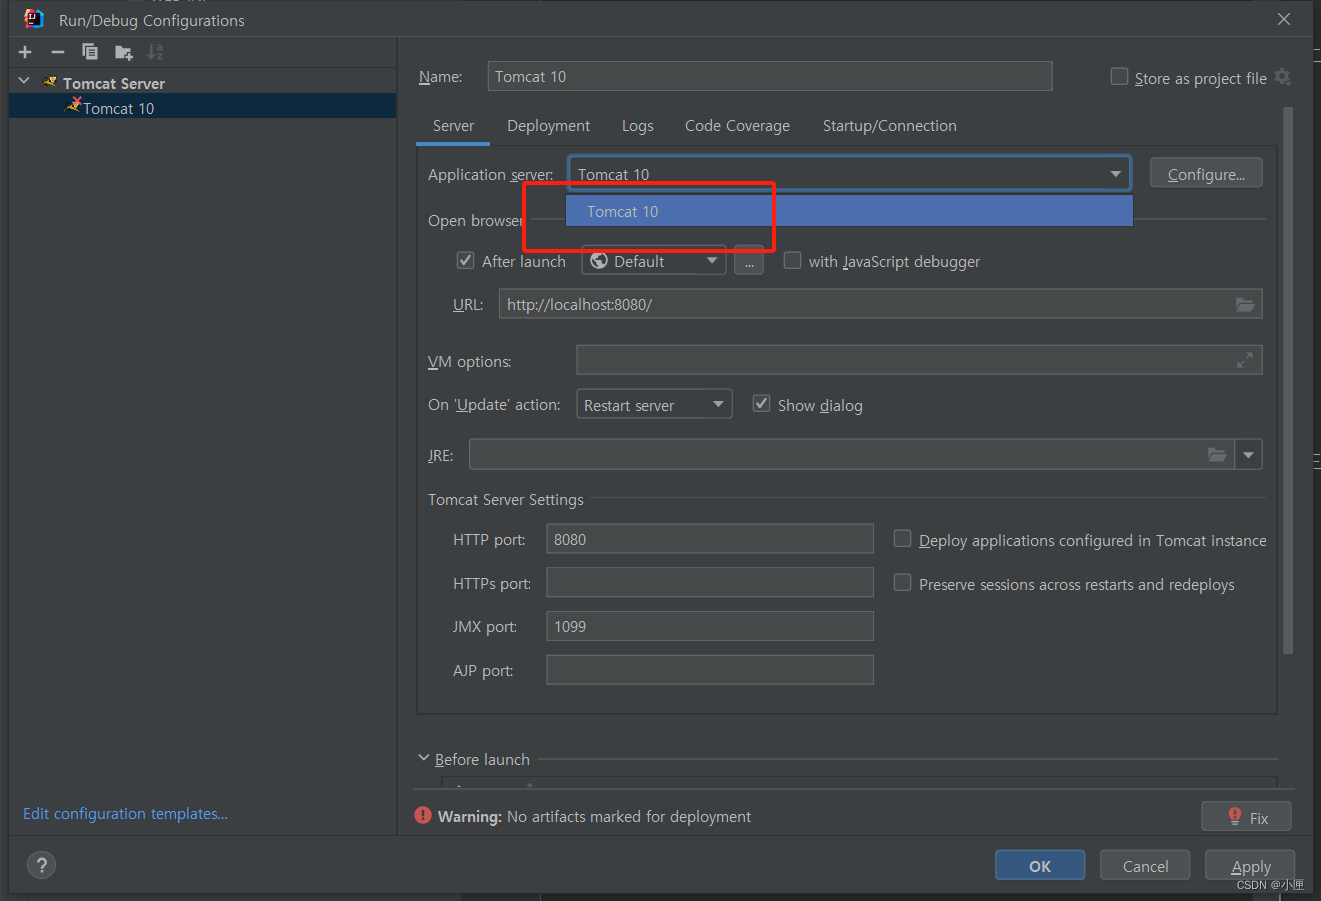Click the Name input field
The image size is (1321, 901).
[770, 76]
